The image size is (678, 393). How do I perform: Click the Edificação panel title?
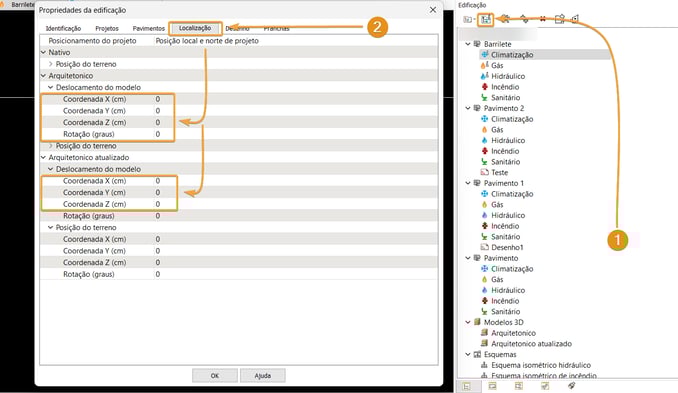pos(472,5)
